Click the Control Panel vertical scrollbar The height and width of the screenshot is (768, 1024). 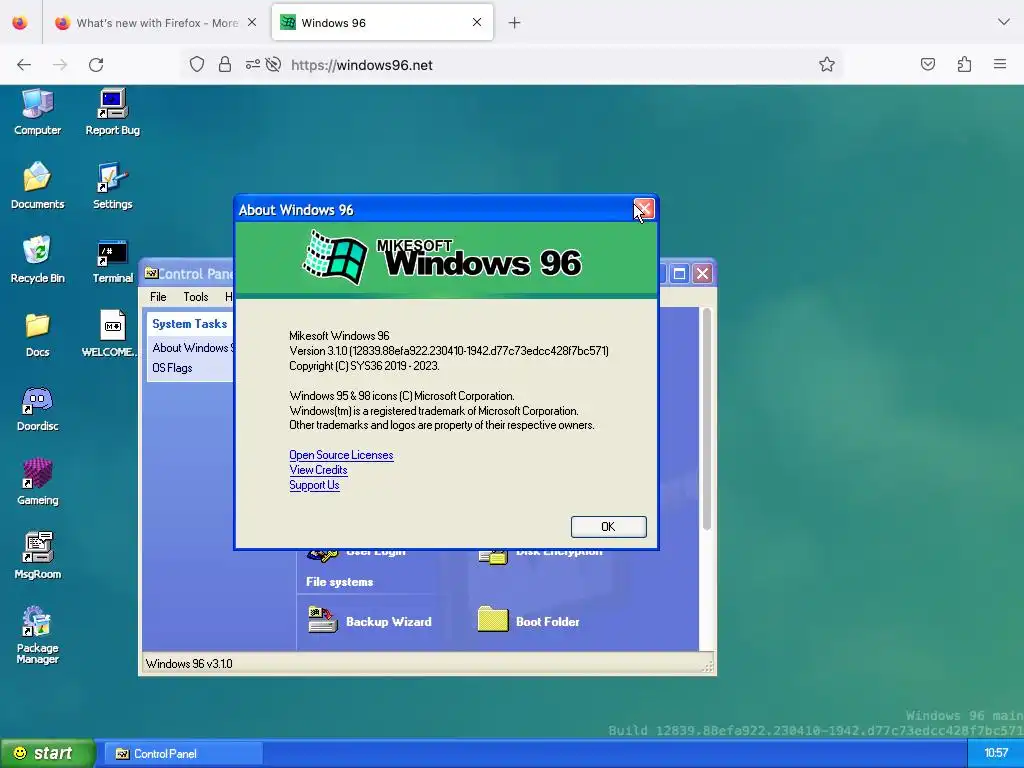(x=706, y=418)
